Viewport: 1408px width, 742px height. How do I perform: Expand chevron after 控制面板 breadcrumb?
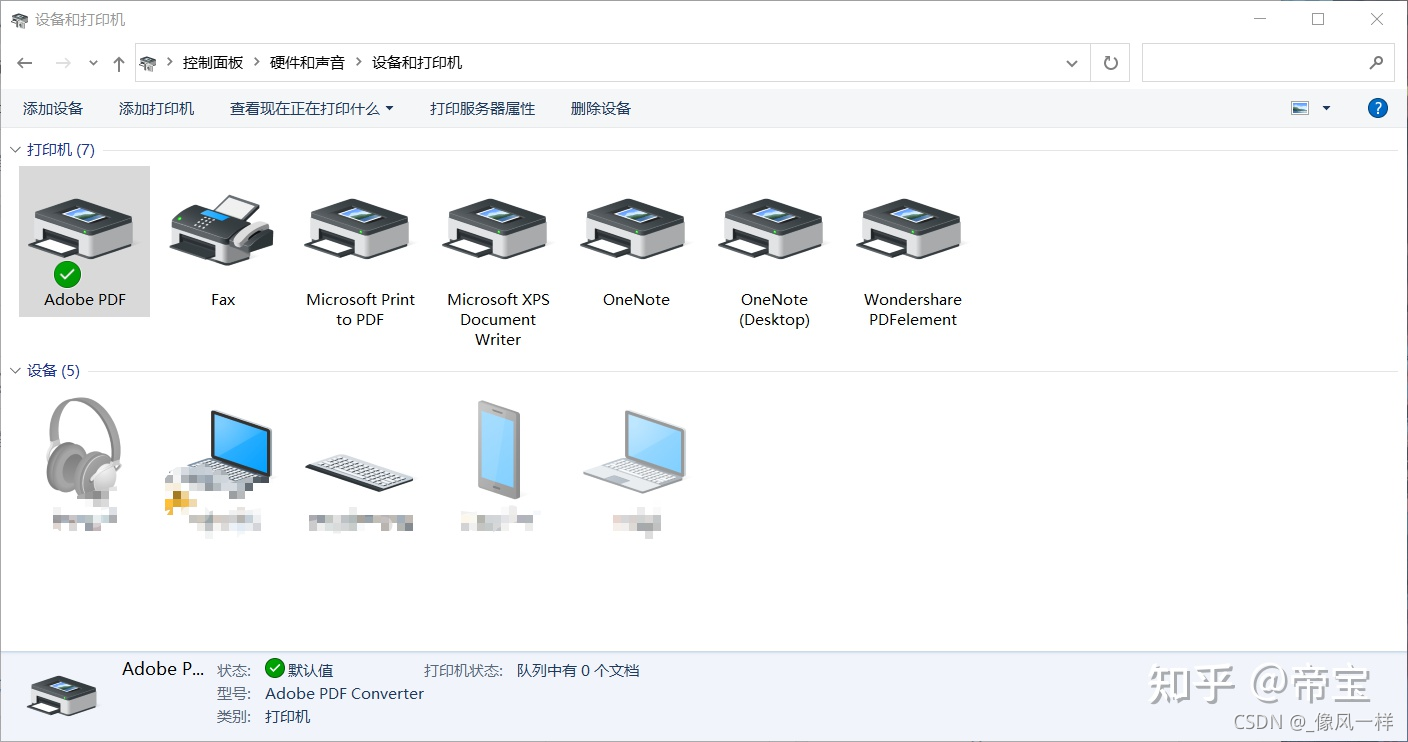pos(257,63)
